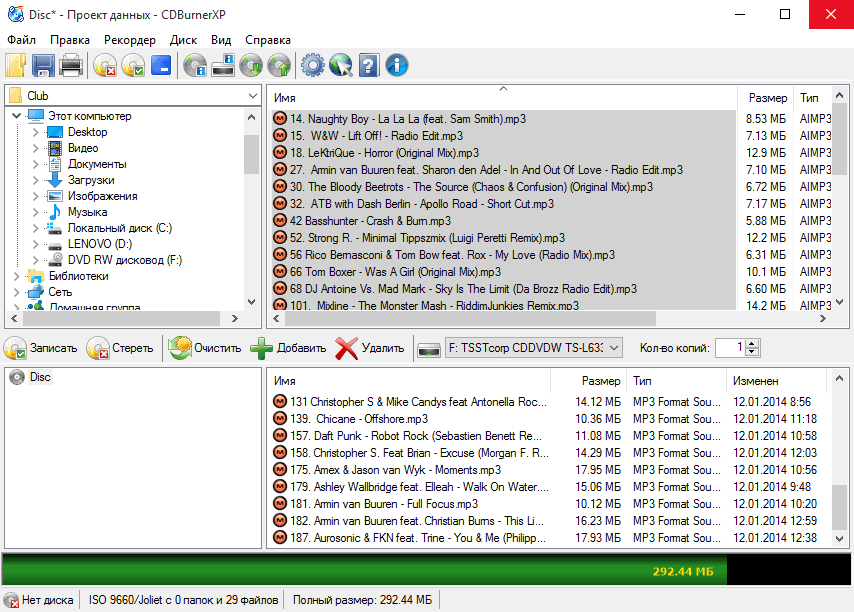Click the Удалить button
The height and width of the screenshot is (612, 854).
pyautogui.click(x=370, y=348)
